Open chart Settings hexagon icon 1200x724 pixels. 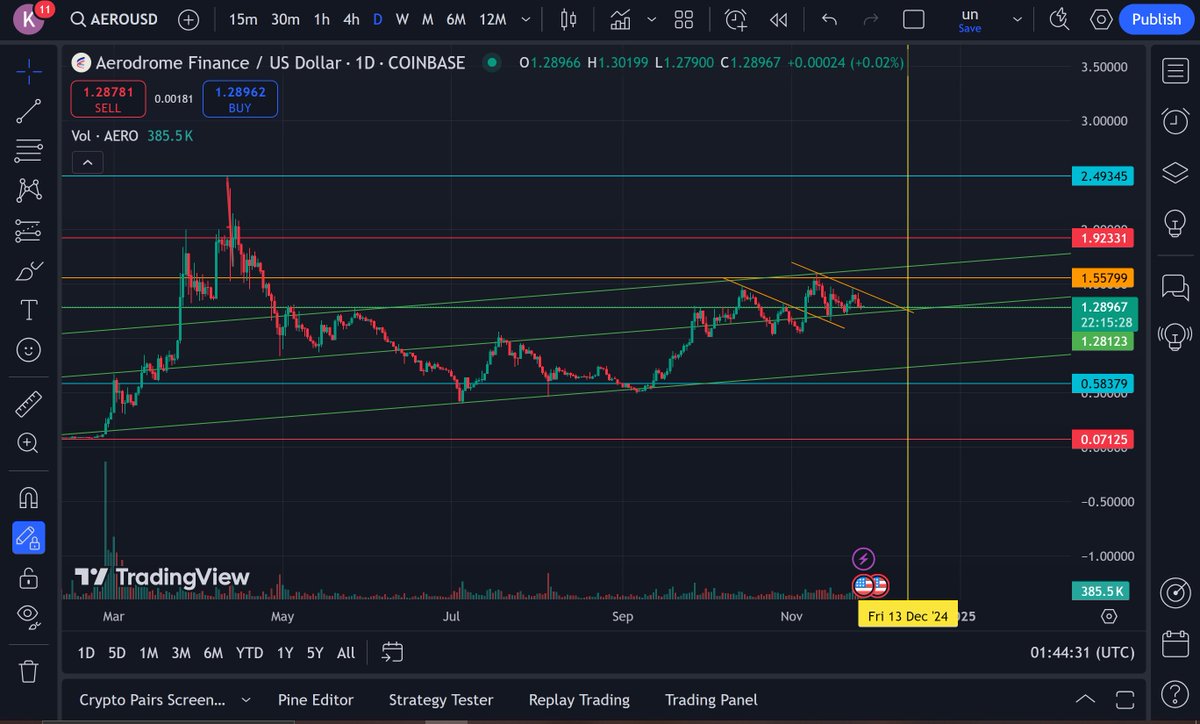pos(1101,19)
